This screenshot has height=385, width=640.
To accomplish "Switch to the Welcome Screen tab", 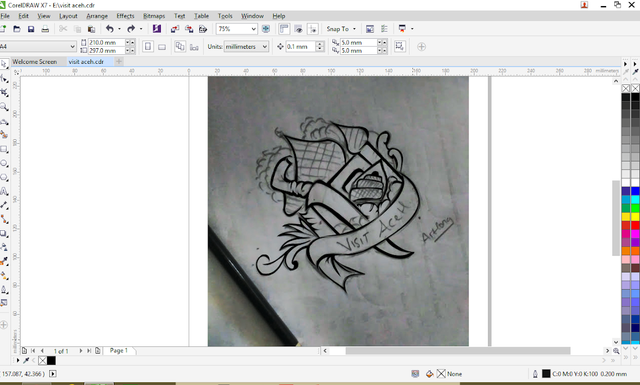I will click(x=35, y=62).
